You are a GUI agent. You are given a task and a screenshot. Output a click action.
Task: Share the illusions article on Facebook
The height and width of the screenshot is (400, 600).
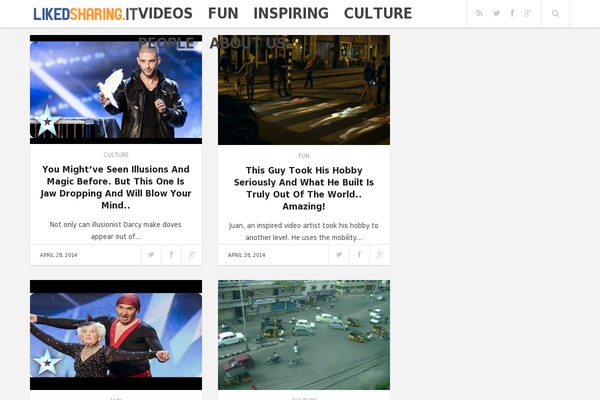click(171, 255)
